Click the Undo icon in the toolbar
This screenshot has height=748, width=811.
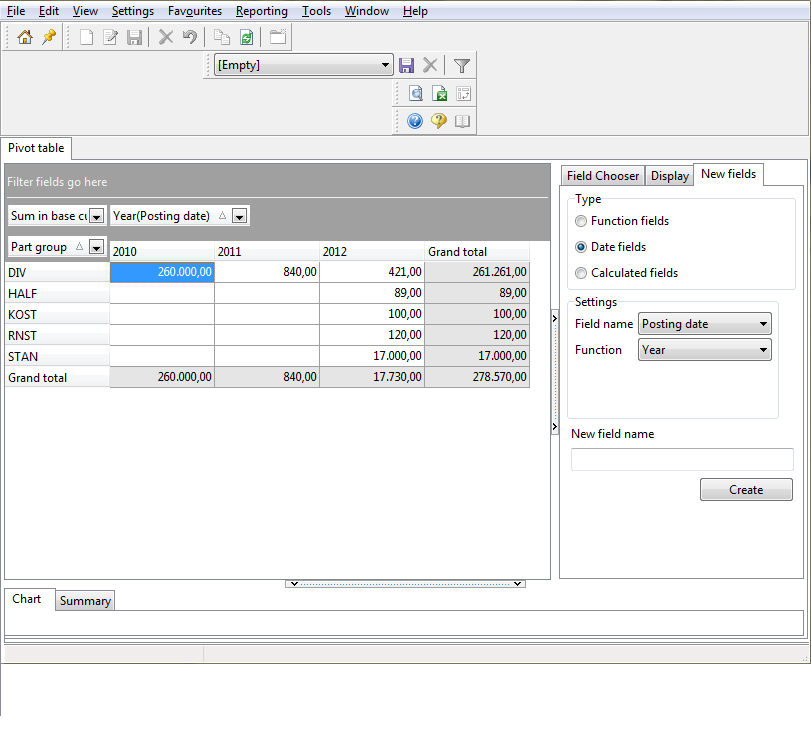189,37
